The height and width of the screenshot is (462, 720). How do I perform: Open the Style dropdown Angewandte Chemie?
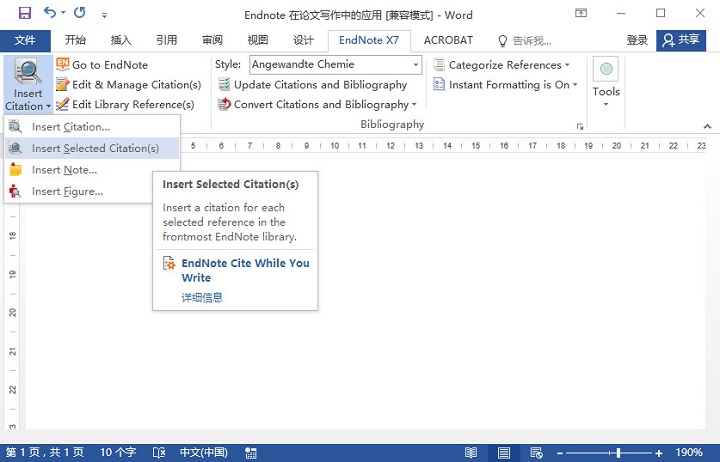coord(336,64)
